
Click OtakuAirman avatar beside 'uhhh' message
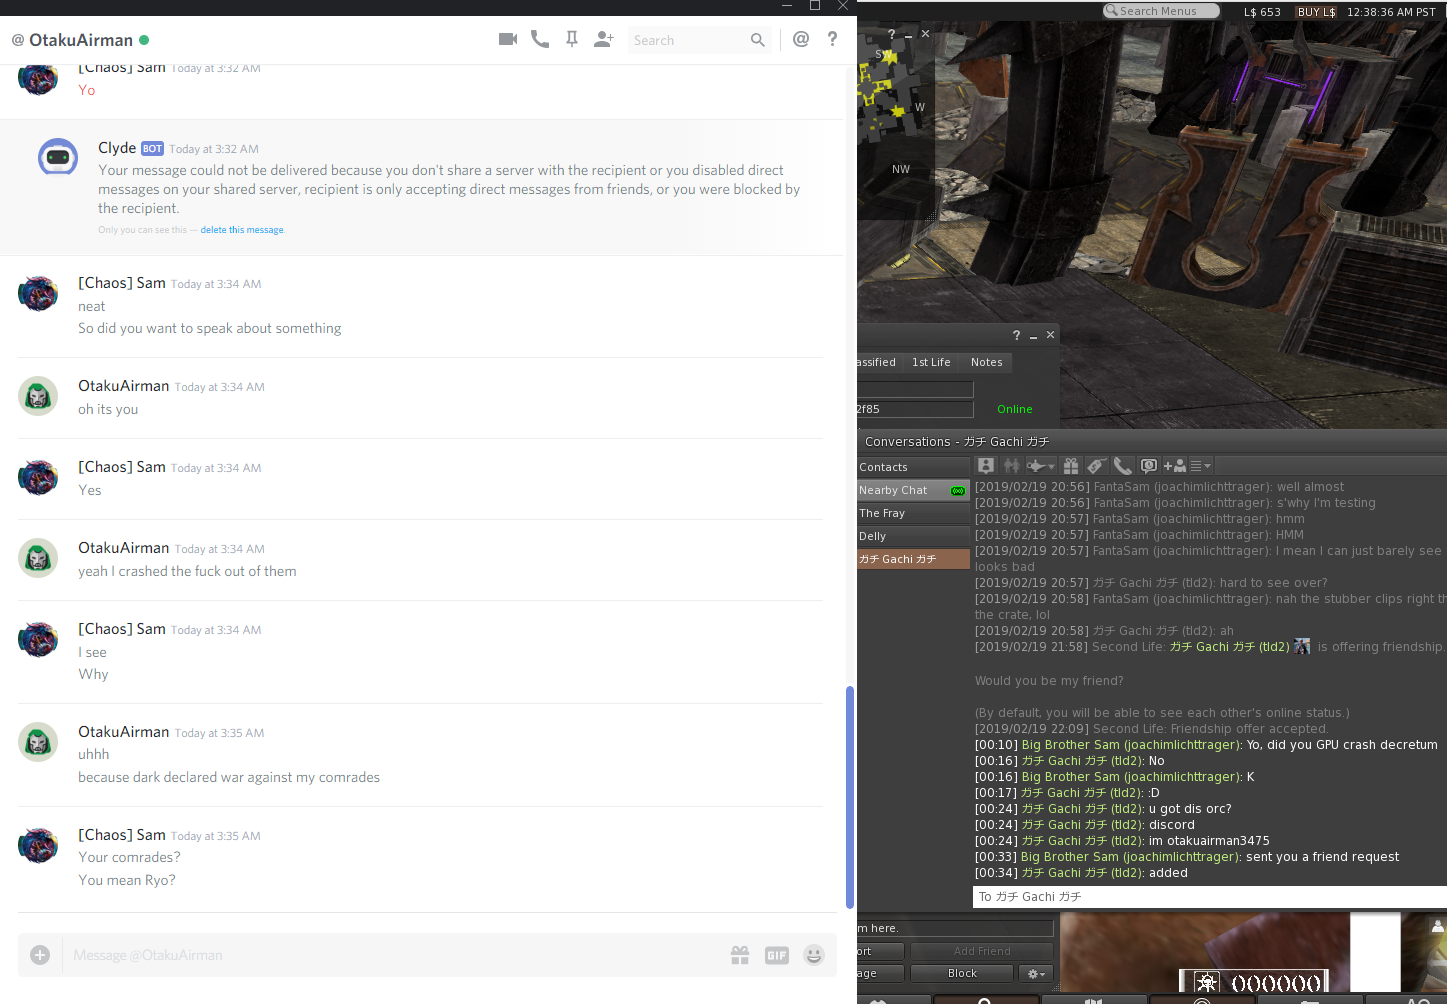pos(38,742)
